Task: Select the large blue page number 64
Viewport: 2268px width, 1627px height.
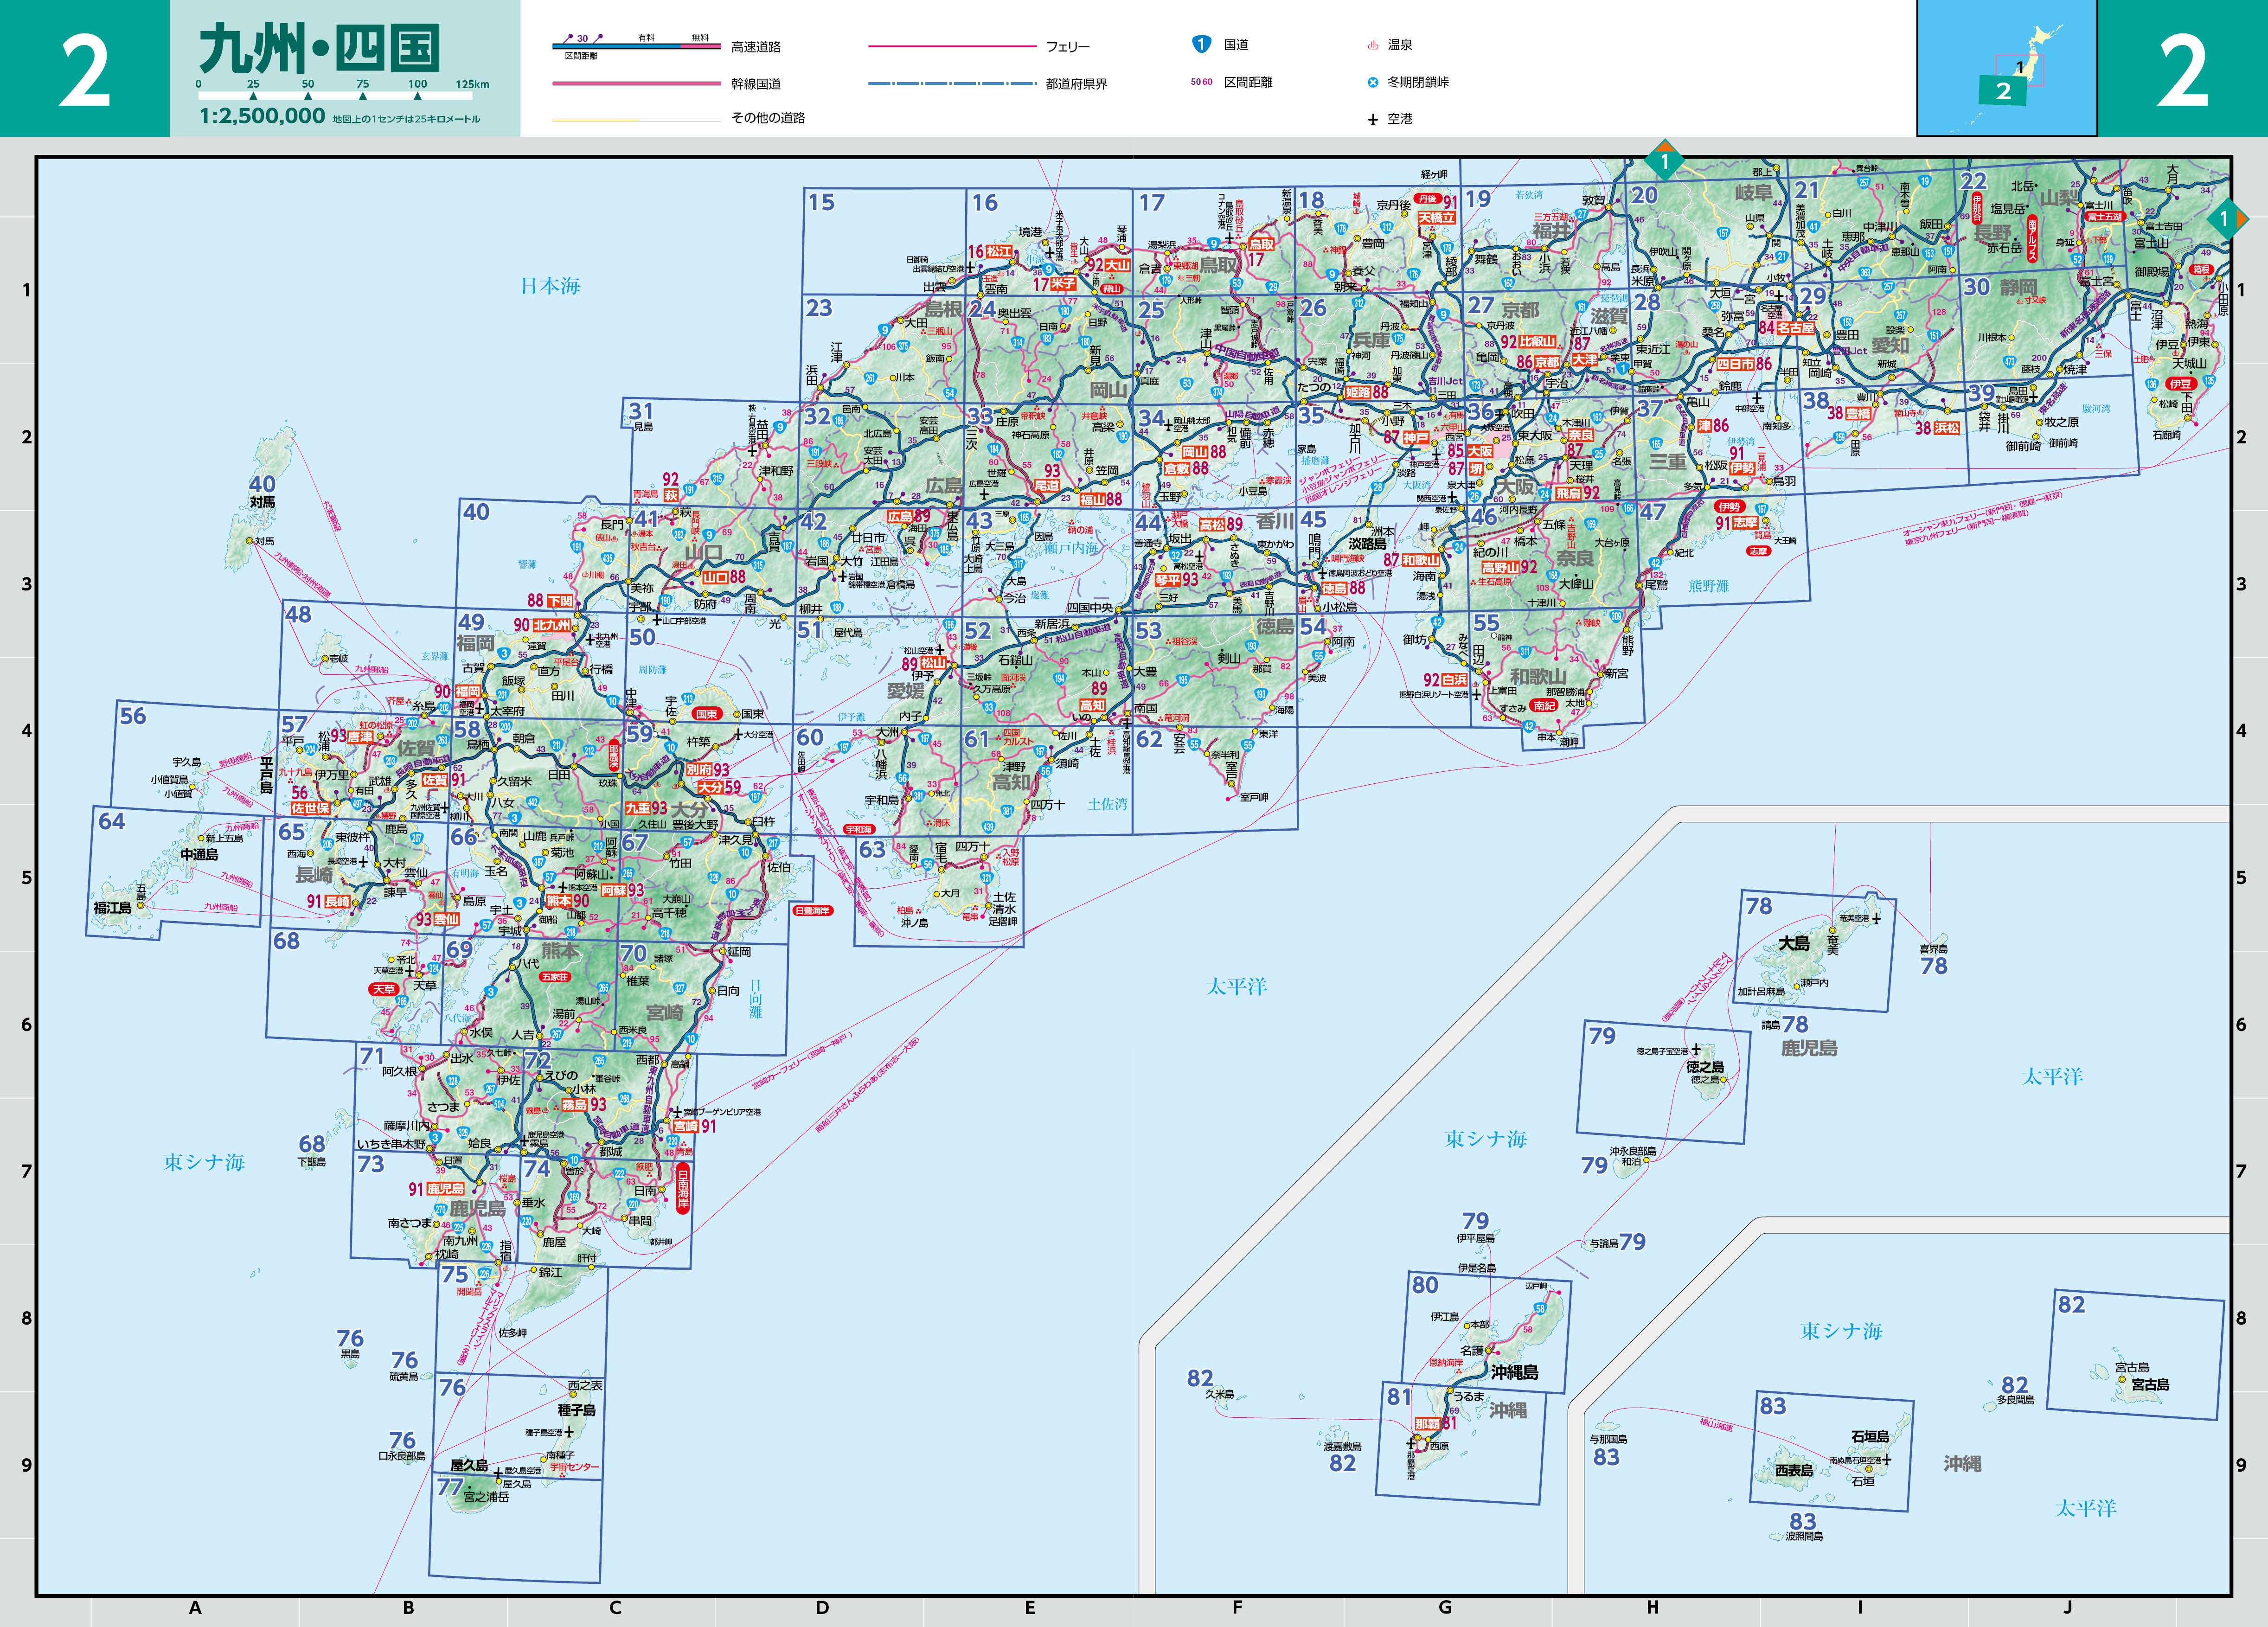Action: click(x=111, y=821)
